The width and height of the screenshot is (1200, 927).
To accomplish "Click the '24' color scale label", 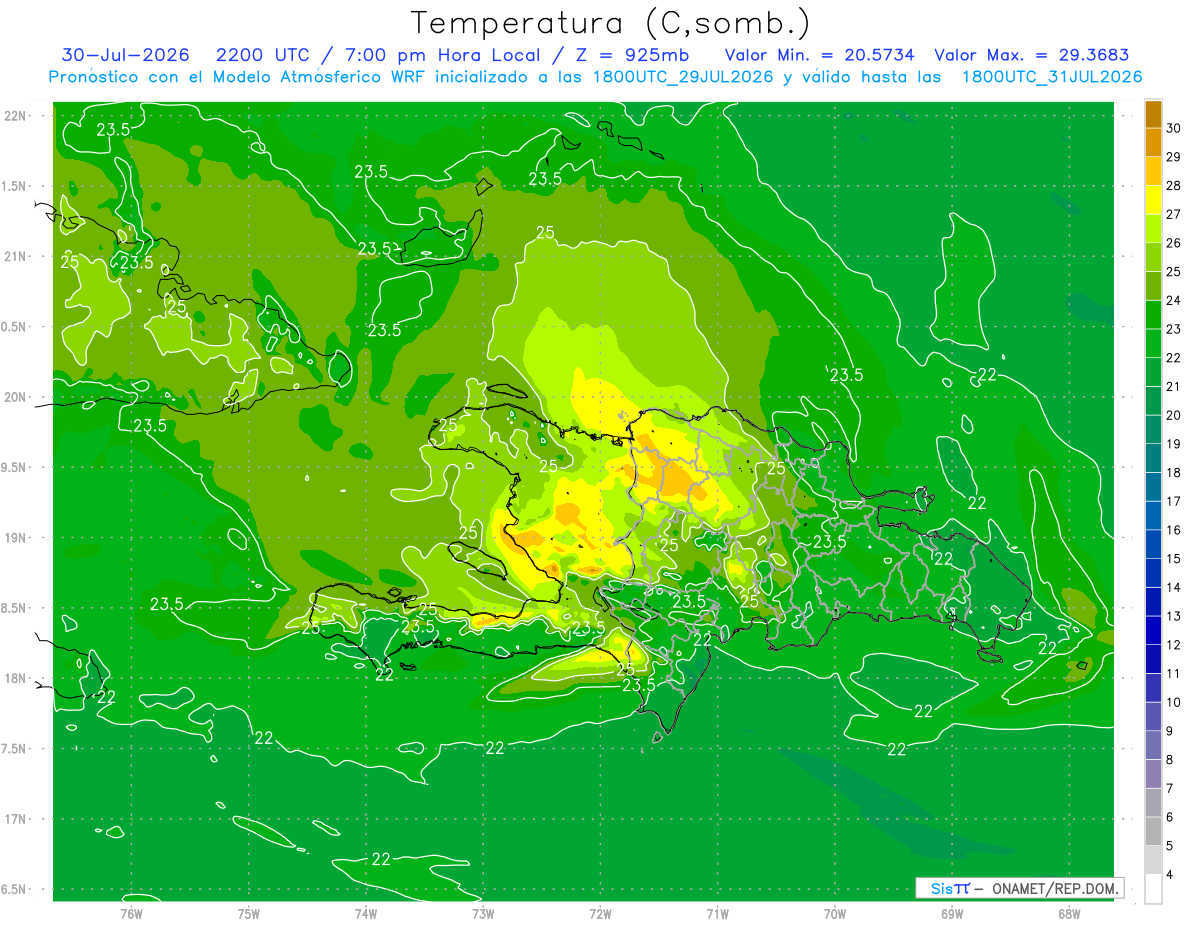I will coord(1175,300).
